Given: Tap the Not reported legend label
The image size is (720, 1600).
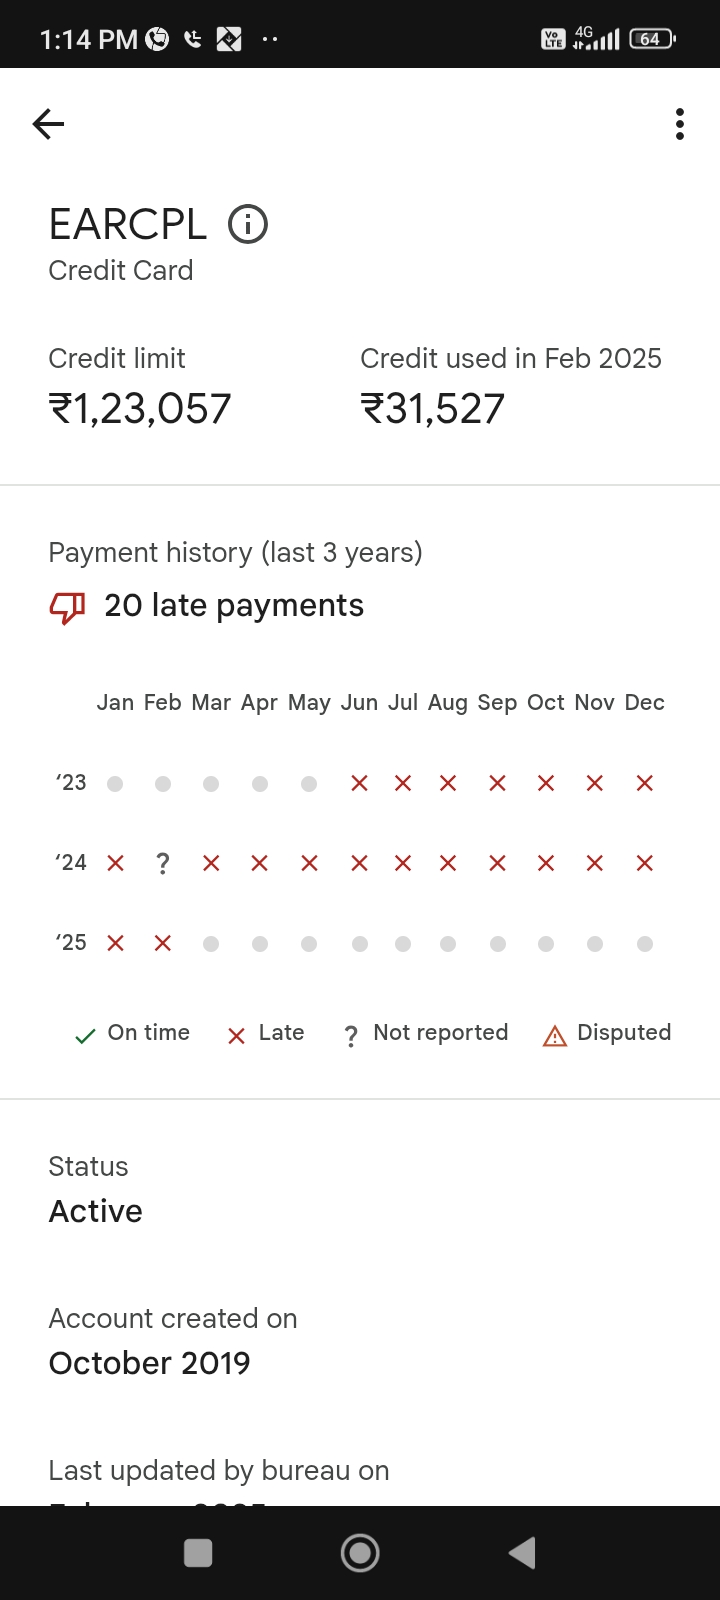Looking at the screenshot, I should click(x=440, y=1032).
